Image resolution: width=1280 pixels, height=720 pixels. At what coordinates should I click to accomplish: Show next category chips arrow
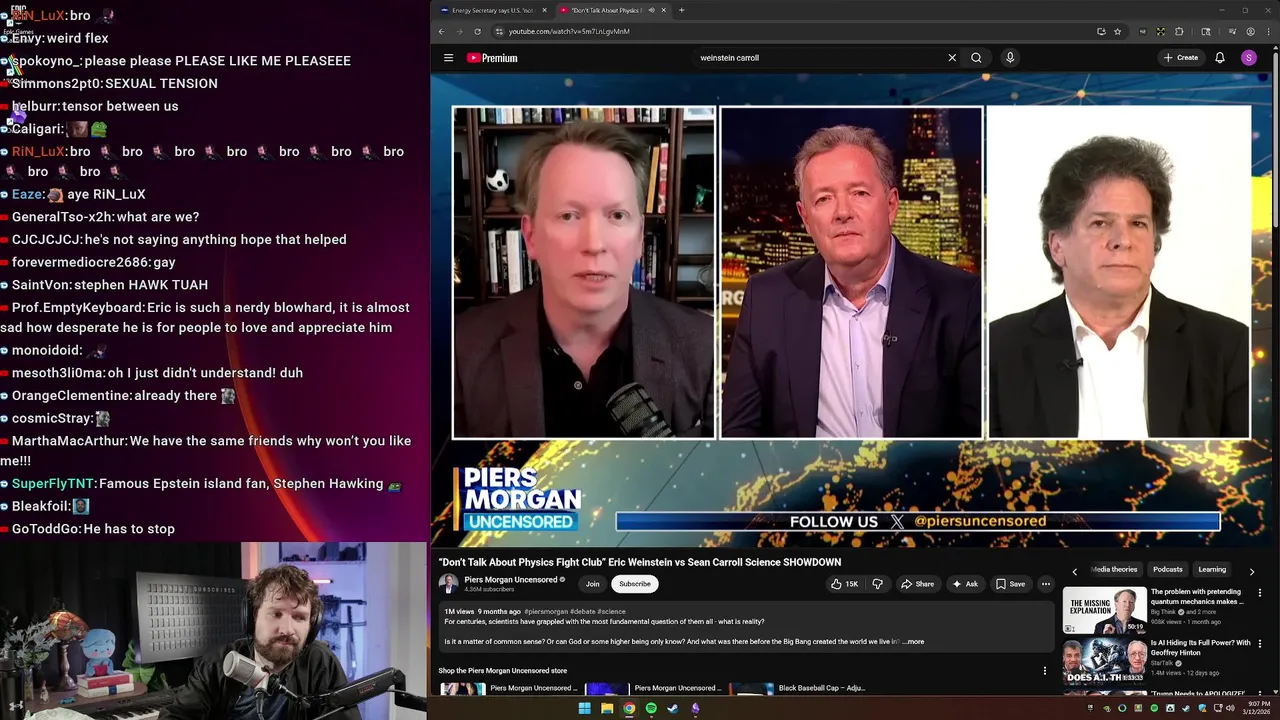coord(1251,571)
